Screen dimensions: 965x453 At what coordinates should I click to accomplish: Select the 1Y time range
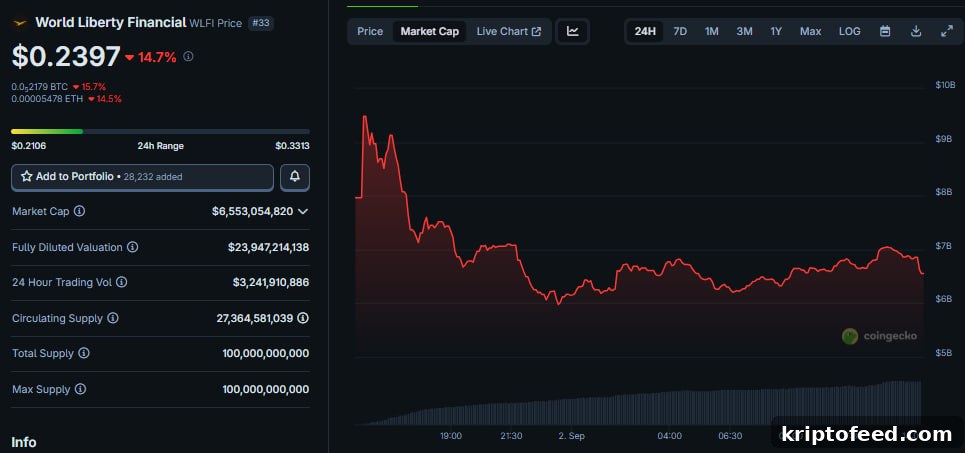(776, 31)
